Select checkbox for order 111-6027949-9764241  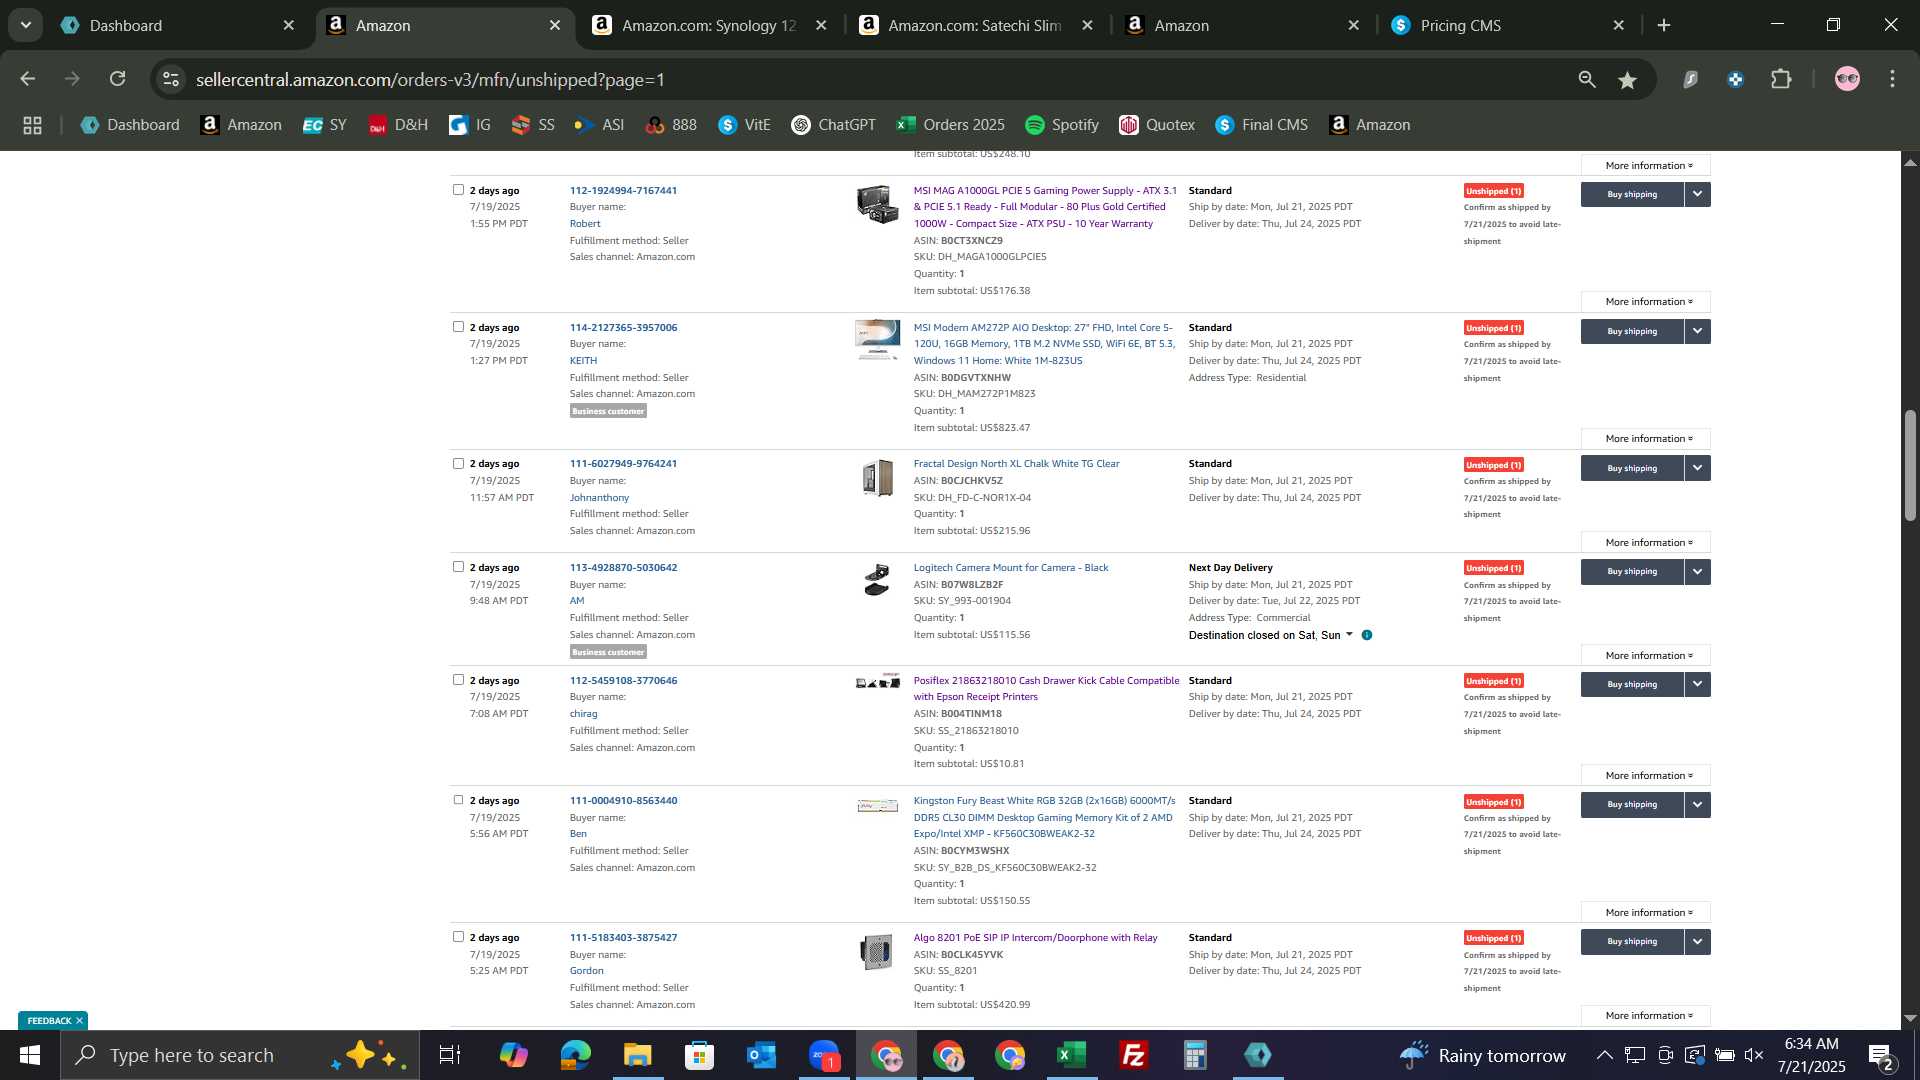coord(458,463)
